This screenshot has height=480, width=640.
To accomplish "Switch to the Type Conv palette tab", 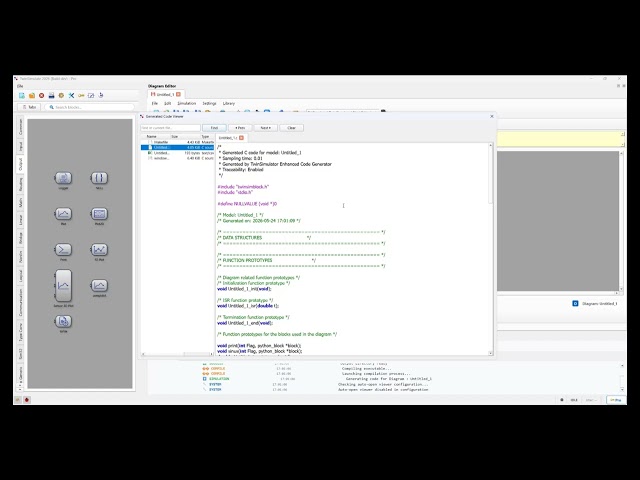I will point(20,333).
